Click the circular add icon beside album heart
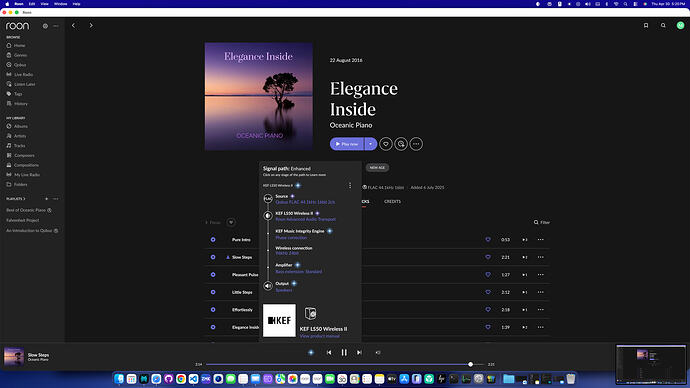690x388 pixels. coord(401,144)
